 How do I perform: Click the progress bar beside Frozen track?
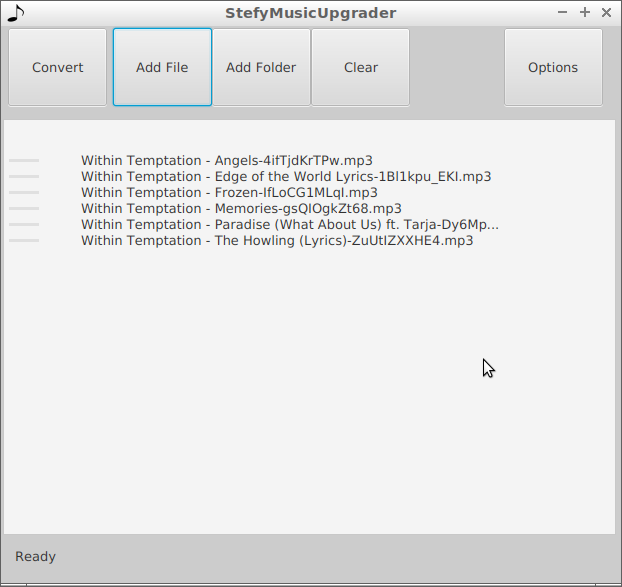tap(24, 193)
